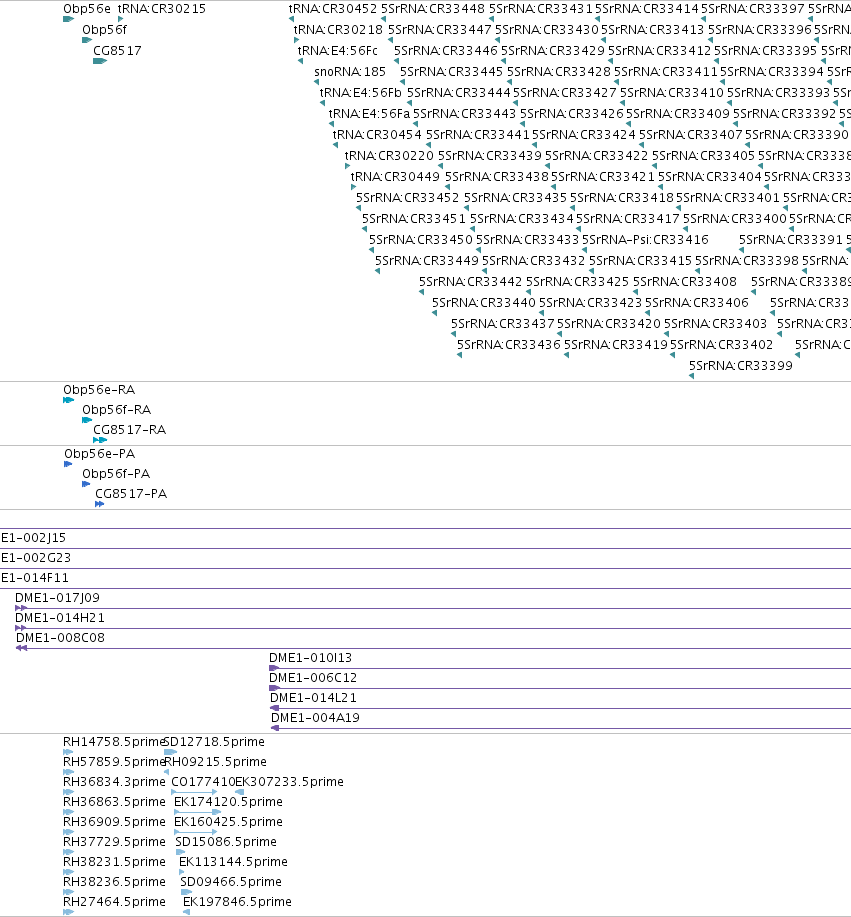Select the EK197846.5prime EST label
This screenshot has height=917, width=851.
tap(237, 902)
